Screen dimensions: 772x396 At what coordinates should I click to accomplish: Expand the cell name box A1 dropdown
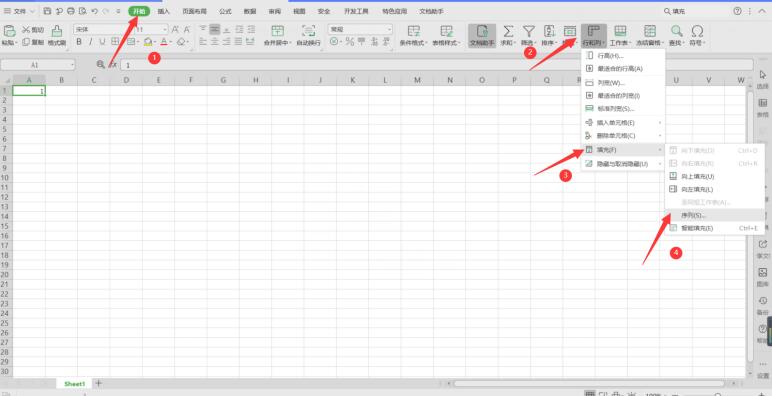point(72,65)
